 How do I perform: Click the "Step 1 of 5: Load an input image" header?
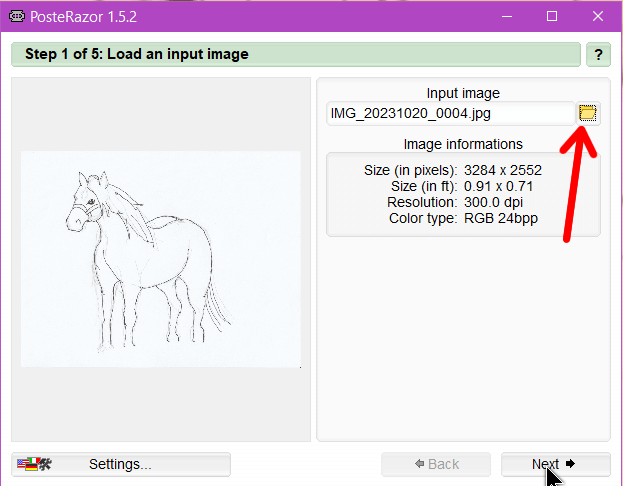[x=296, y=54]
